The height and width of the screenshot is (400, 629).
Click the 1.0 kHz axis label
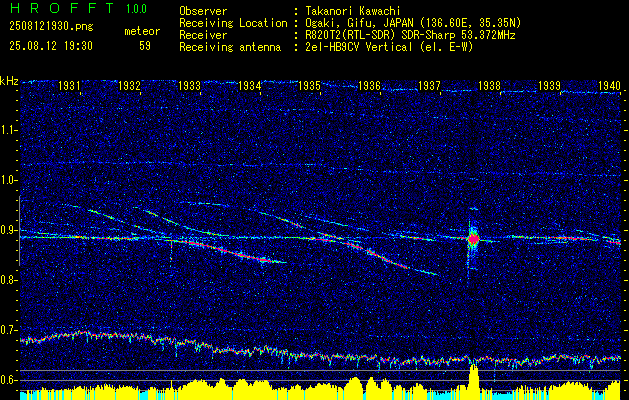pyautogui.click(x=9, y=180)
